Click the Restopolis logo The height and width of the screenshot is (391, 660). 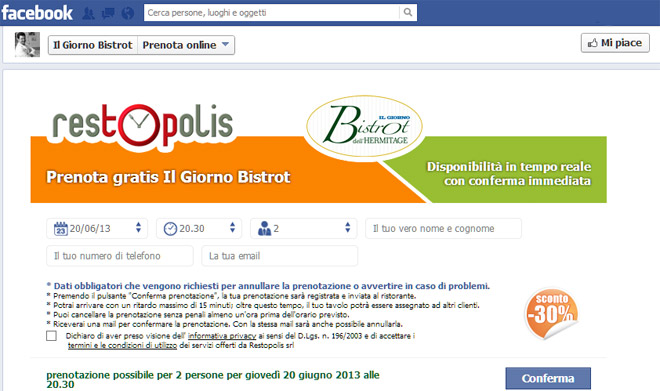(x=142, y=126)
